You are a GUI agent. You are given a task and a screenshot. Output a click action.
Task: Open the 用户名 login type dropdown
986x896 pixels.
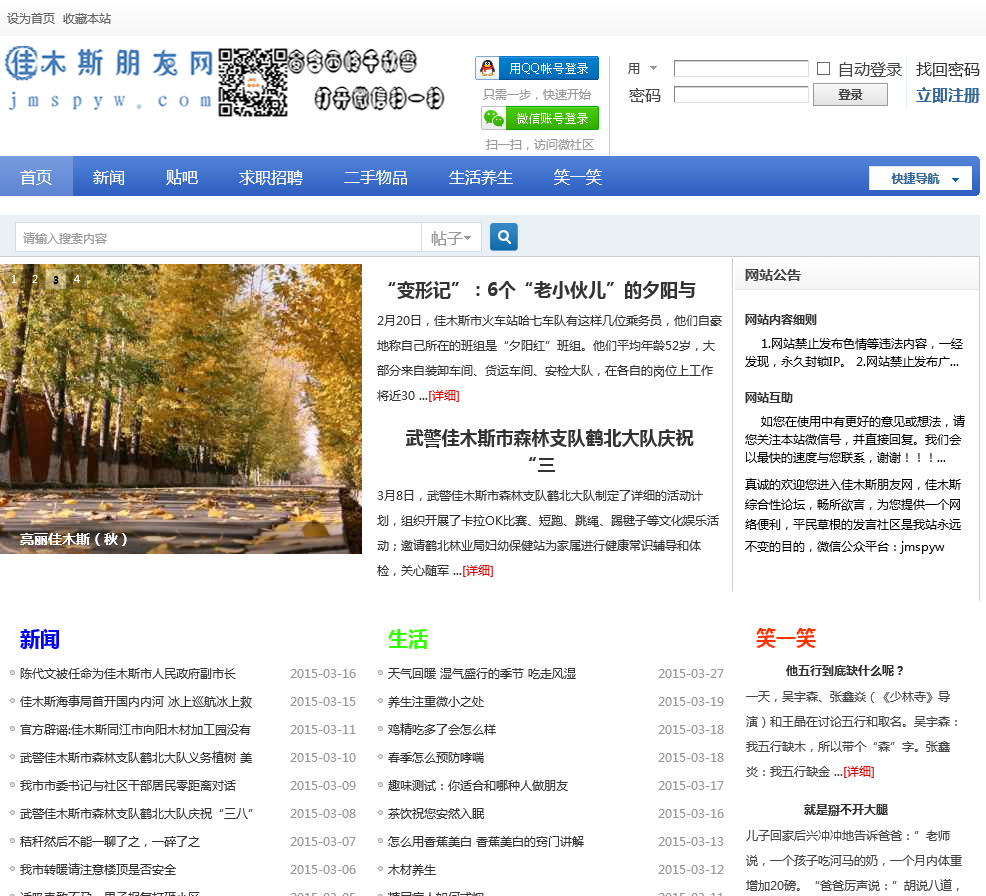(643, 69)
